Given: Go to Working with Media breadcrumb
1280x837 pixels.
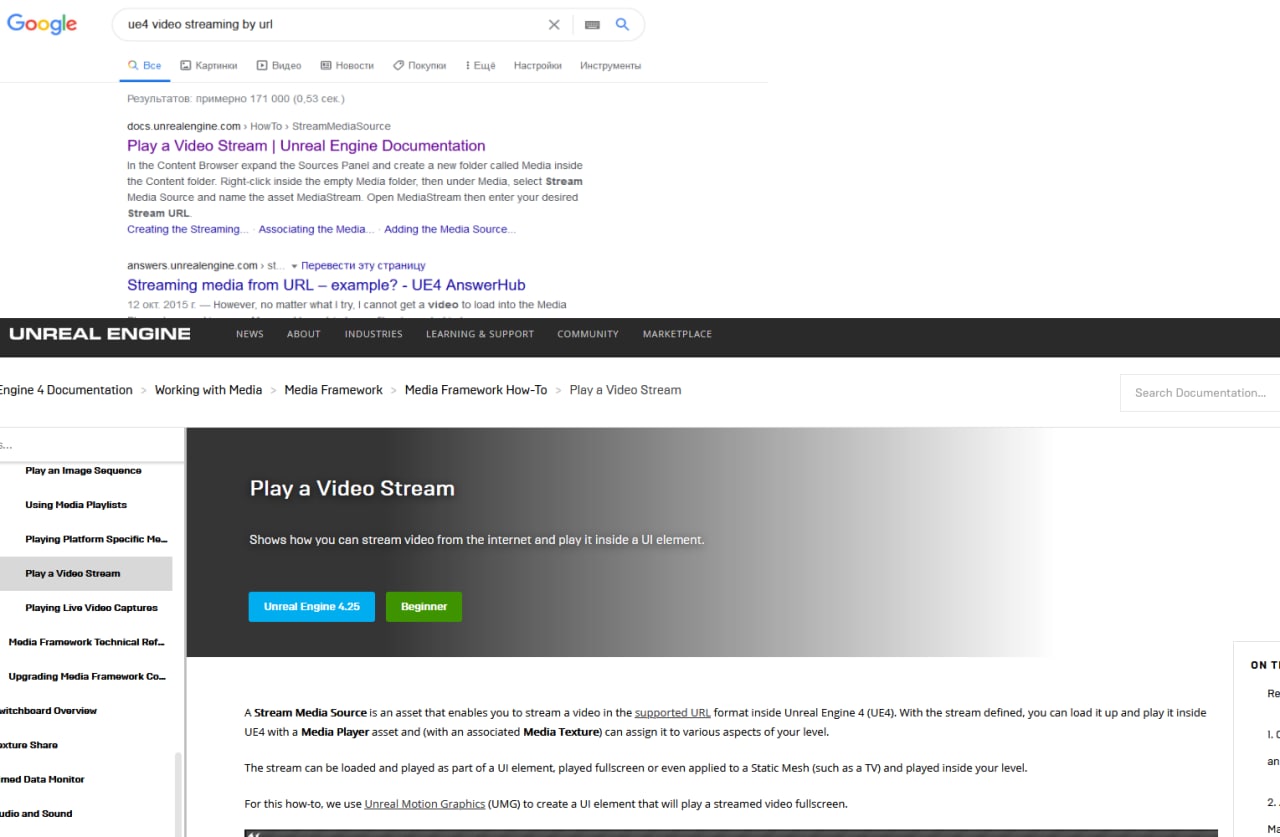Looking at the screenshot, I should [208, 390].
